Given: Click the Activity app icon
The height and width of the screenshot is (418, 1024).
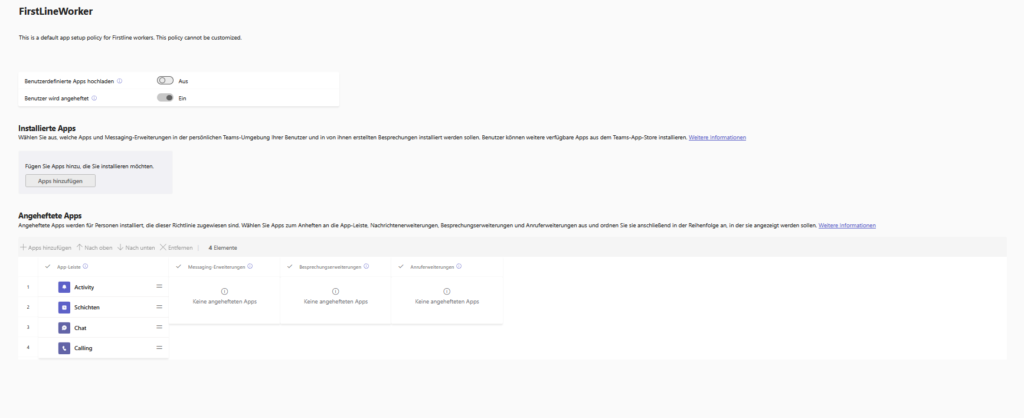Looking at the screenshot, I should pyautogui.click(x=64, y=287).
